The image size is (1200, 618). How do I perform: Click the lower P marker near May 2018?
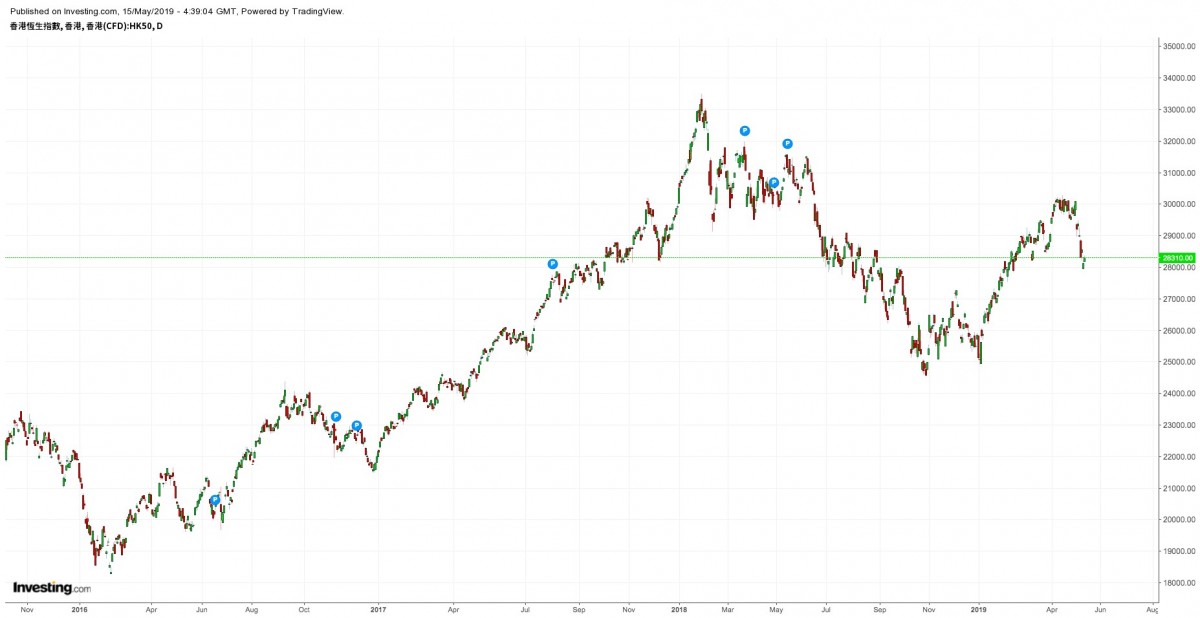point(774,182)
